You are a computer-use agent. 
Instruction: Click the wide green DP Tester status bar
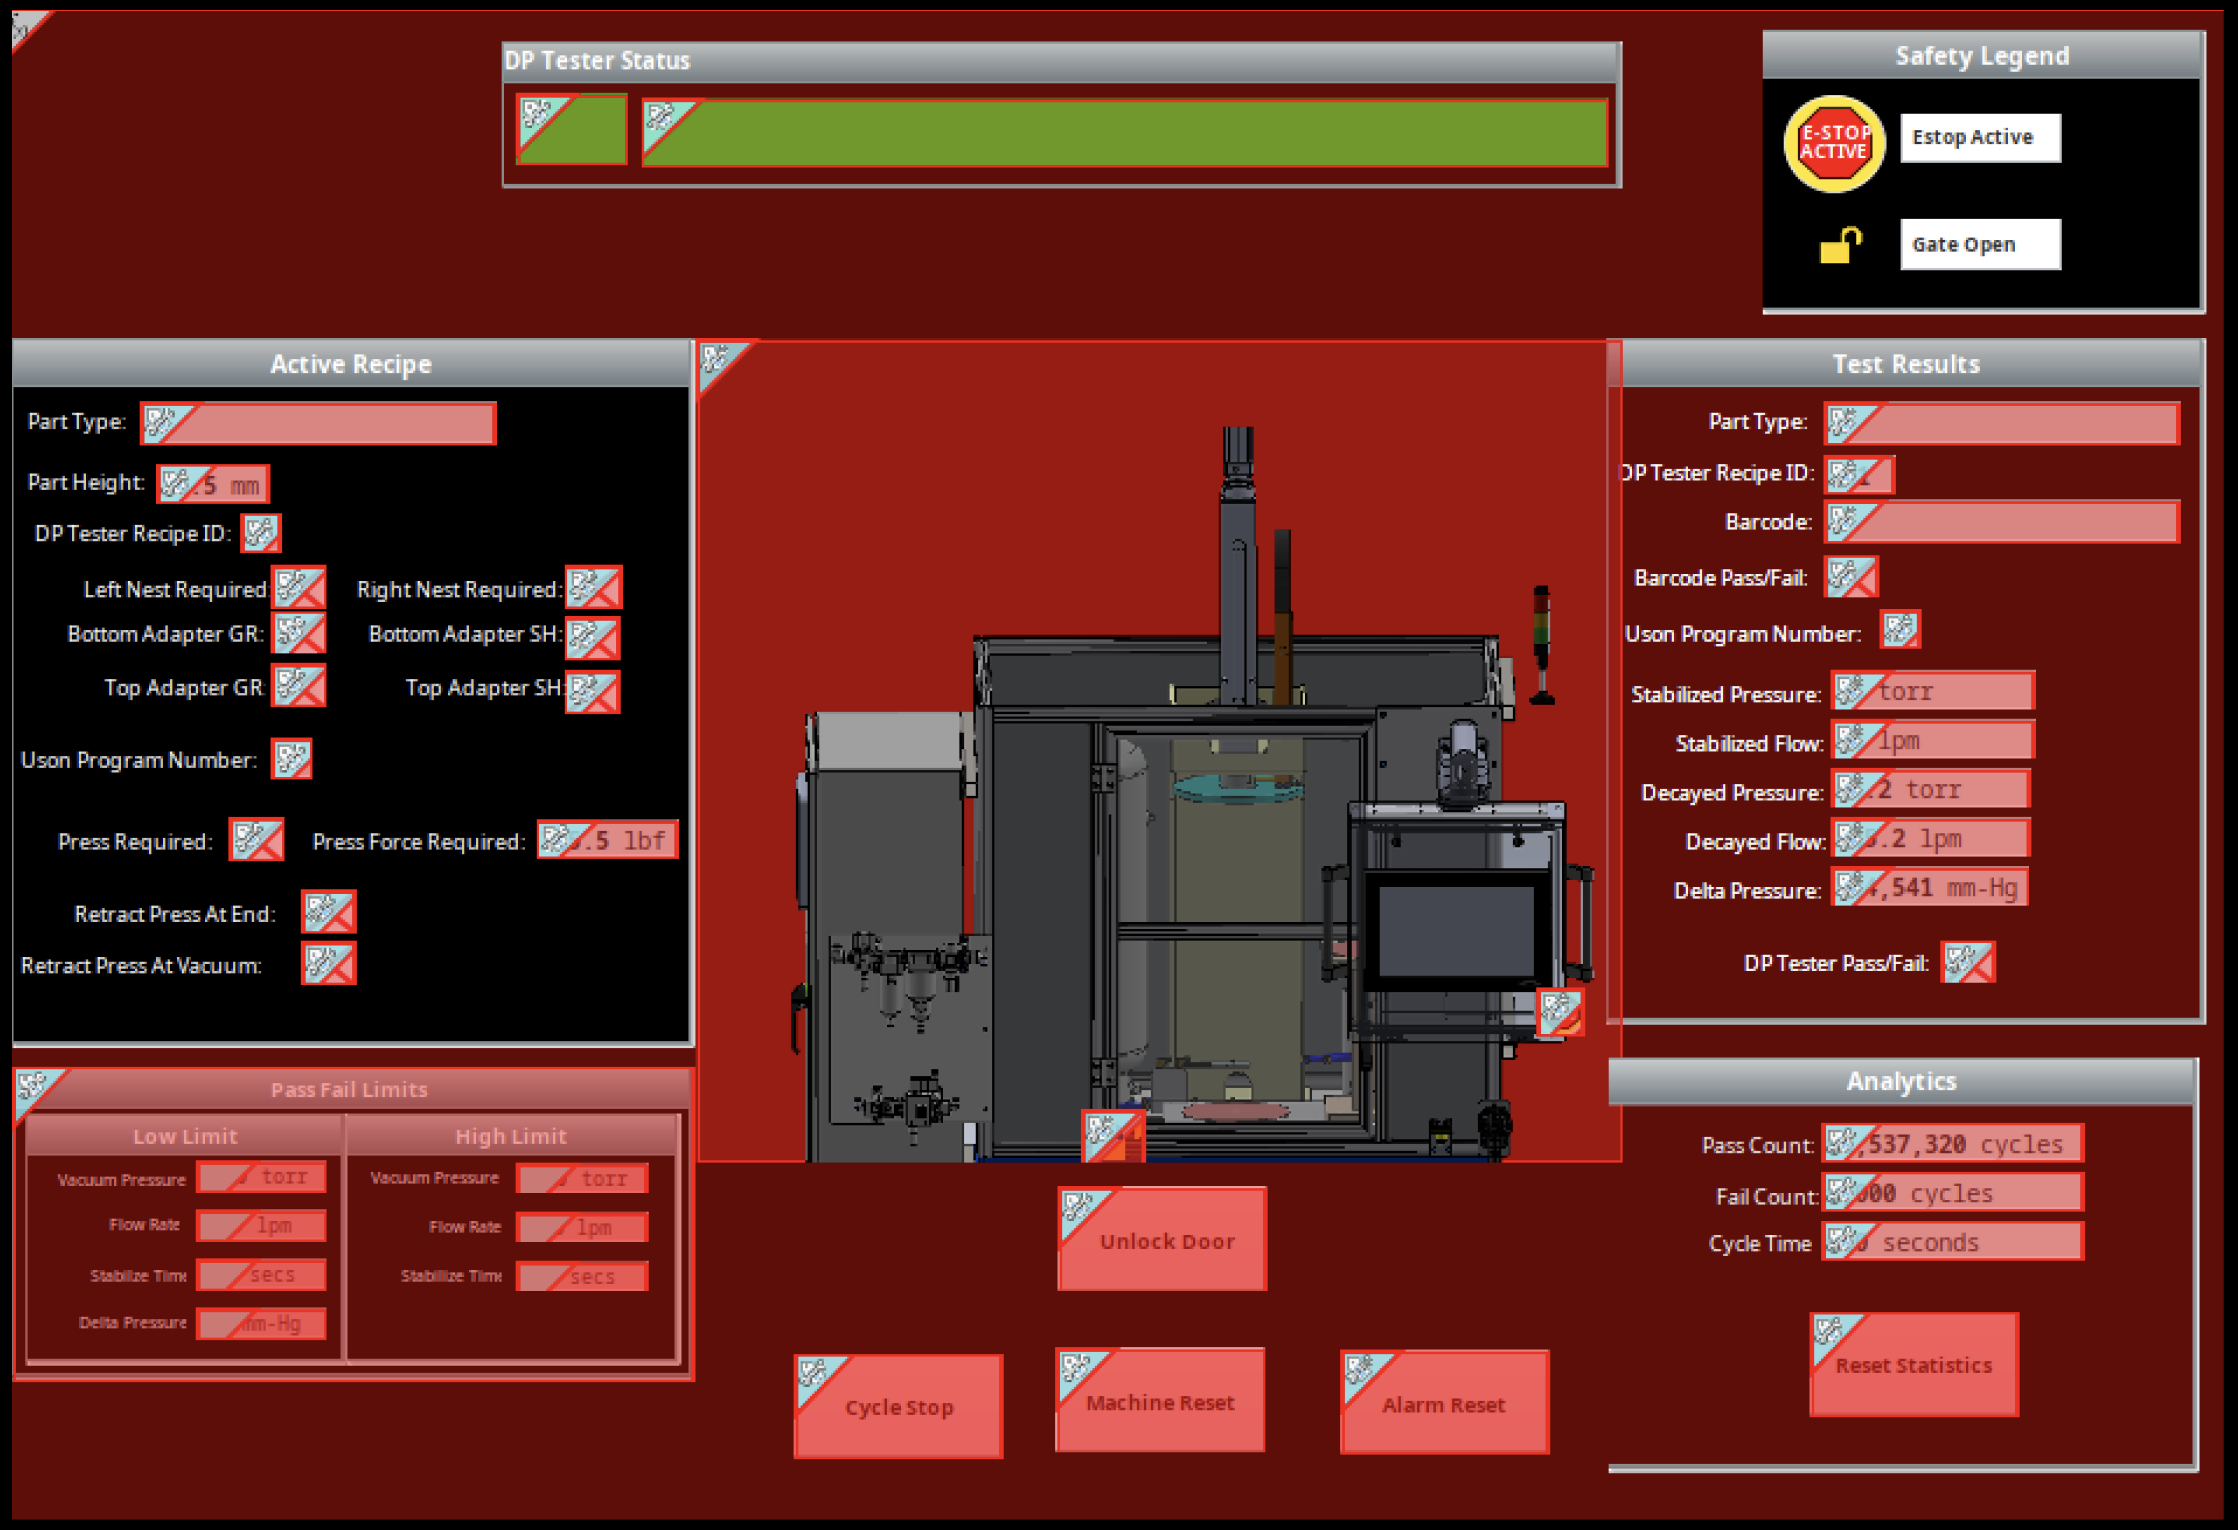coord(1124,132)
